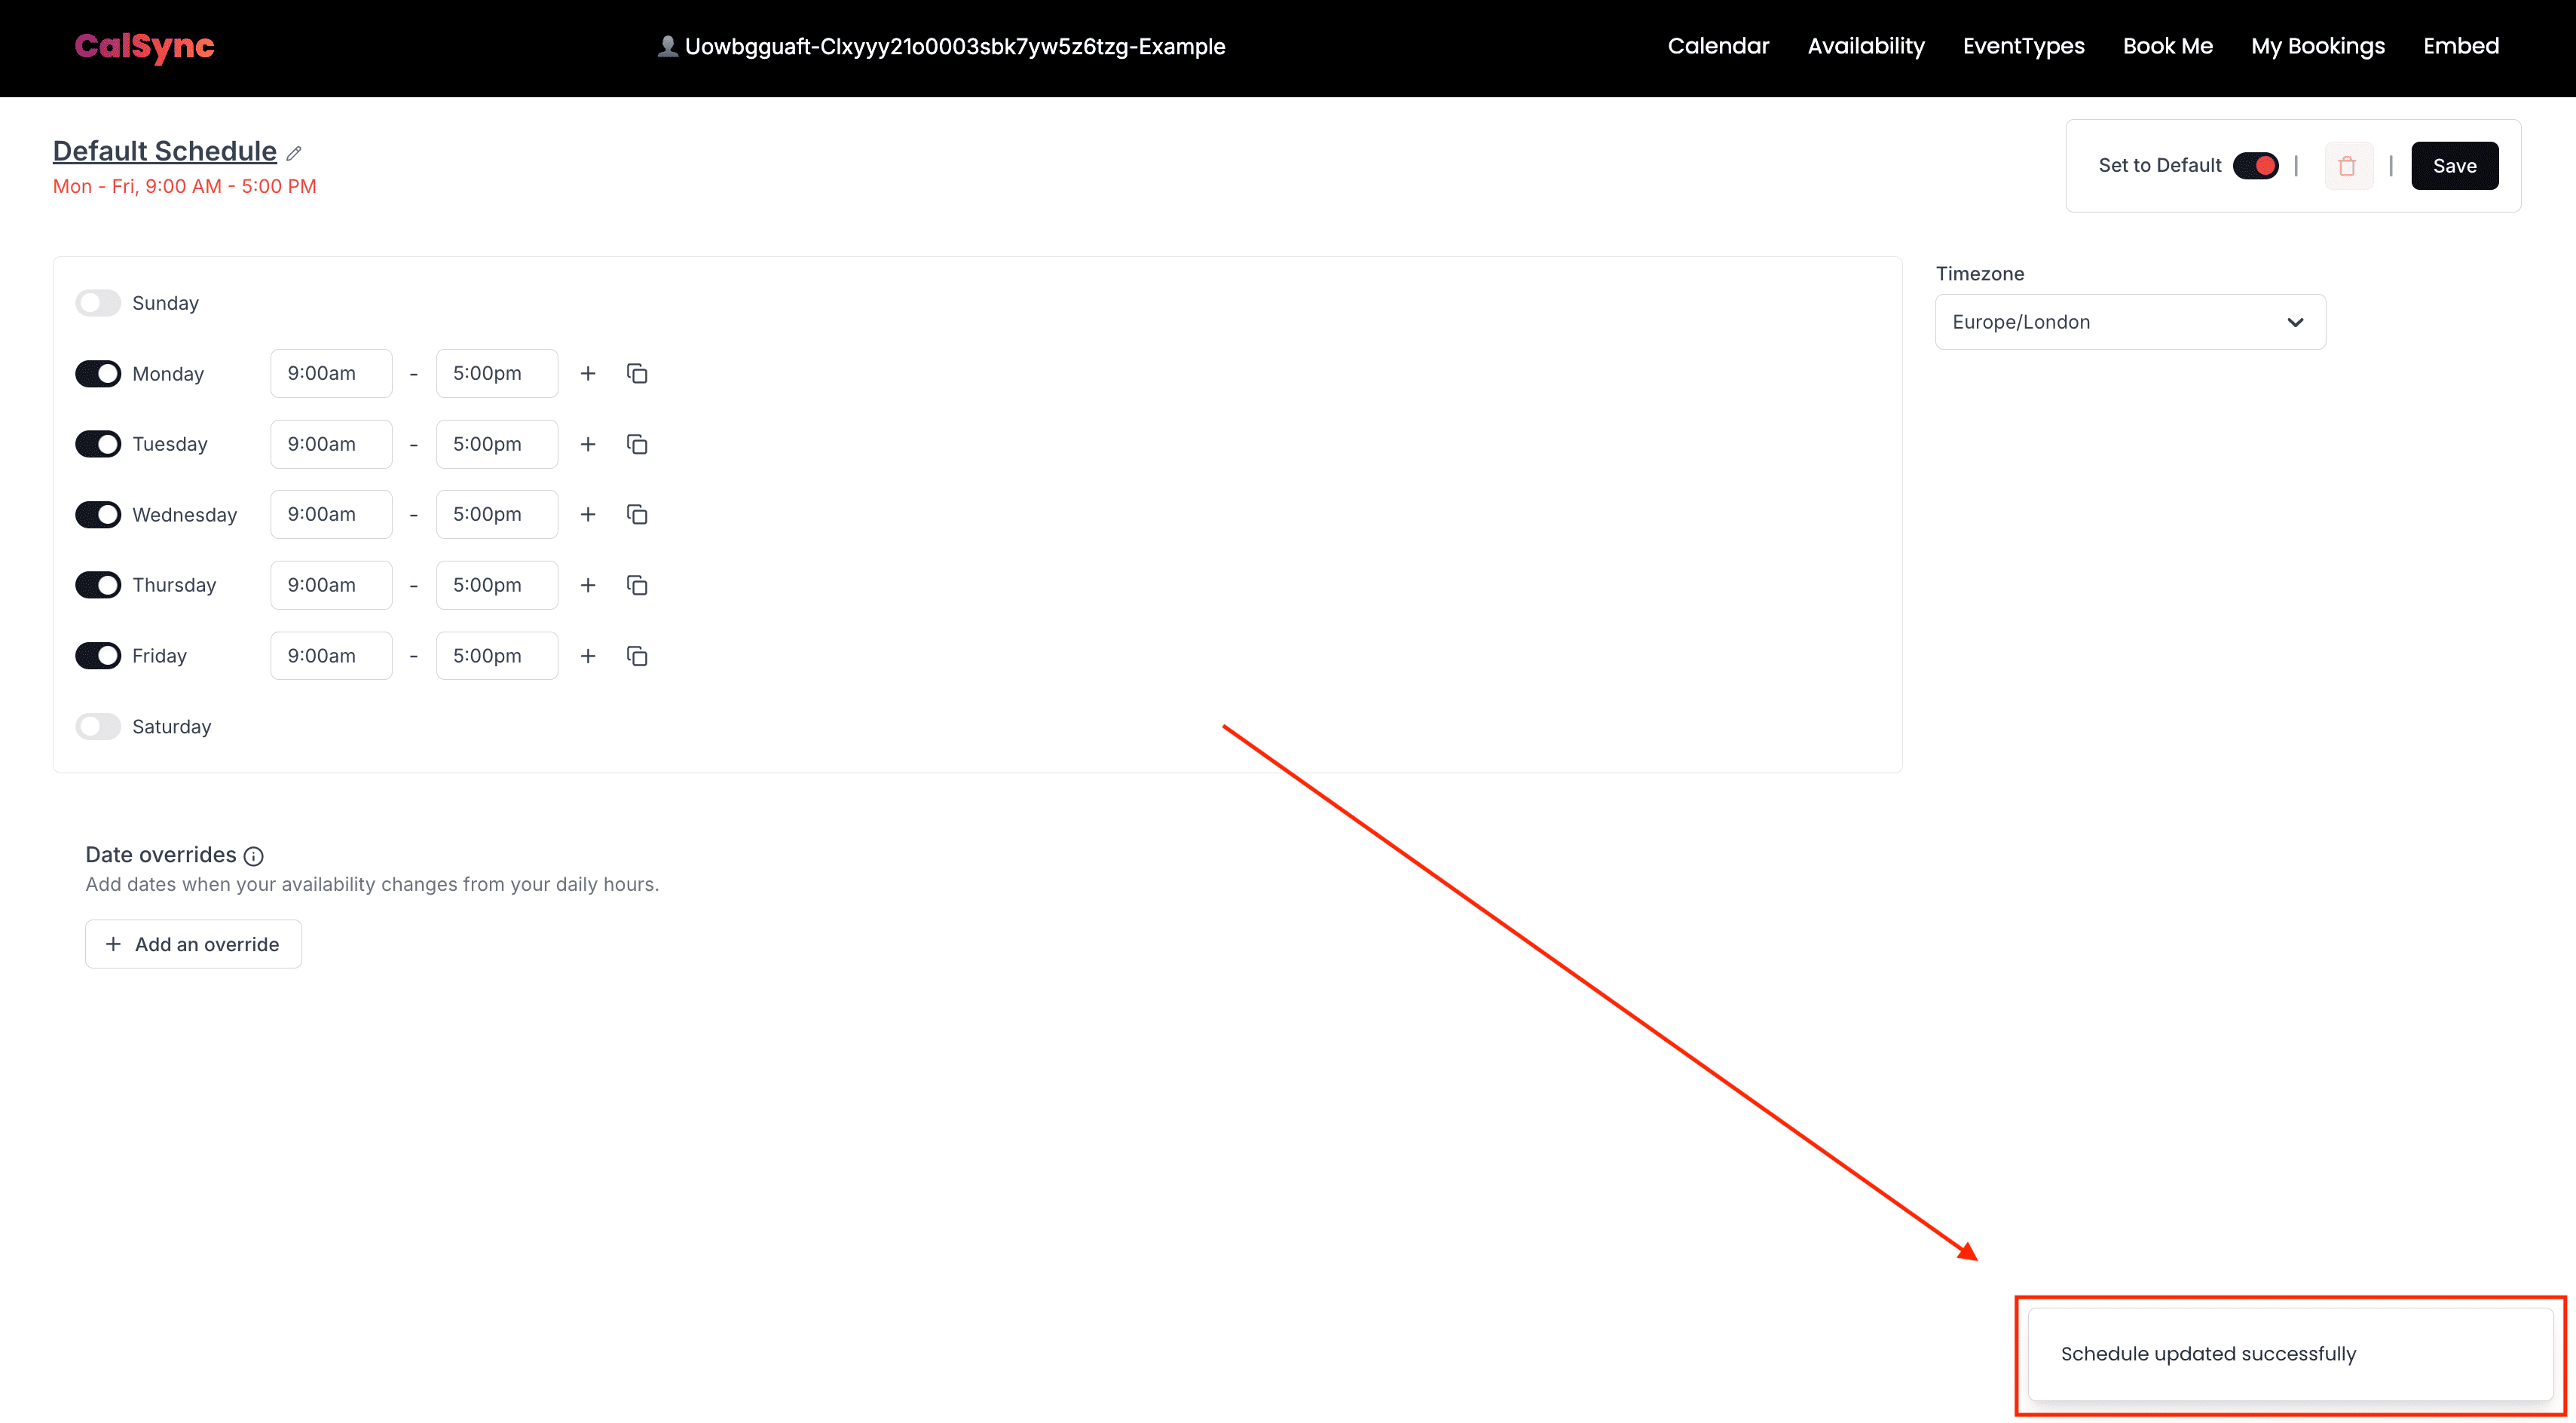2576x1423 pixels.
Task: Go to the EventTypes nav item
Action: (2023, 46)
